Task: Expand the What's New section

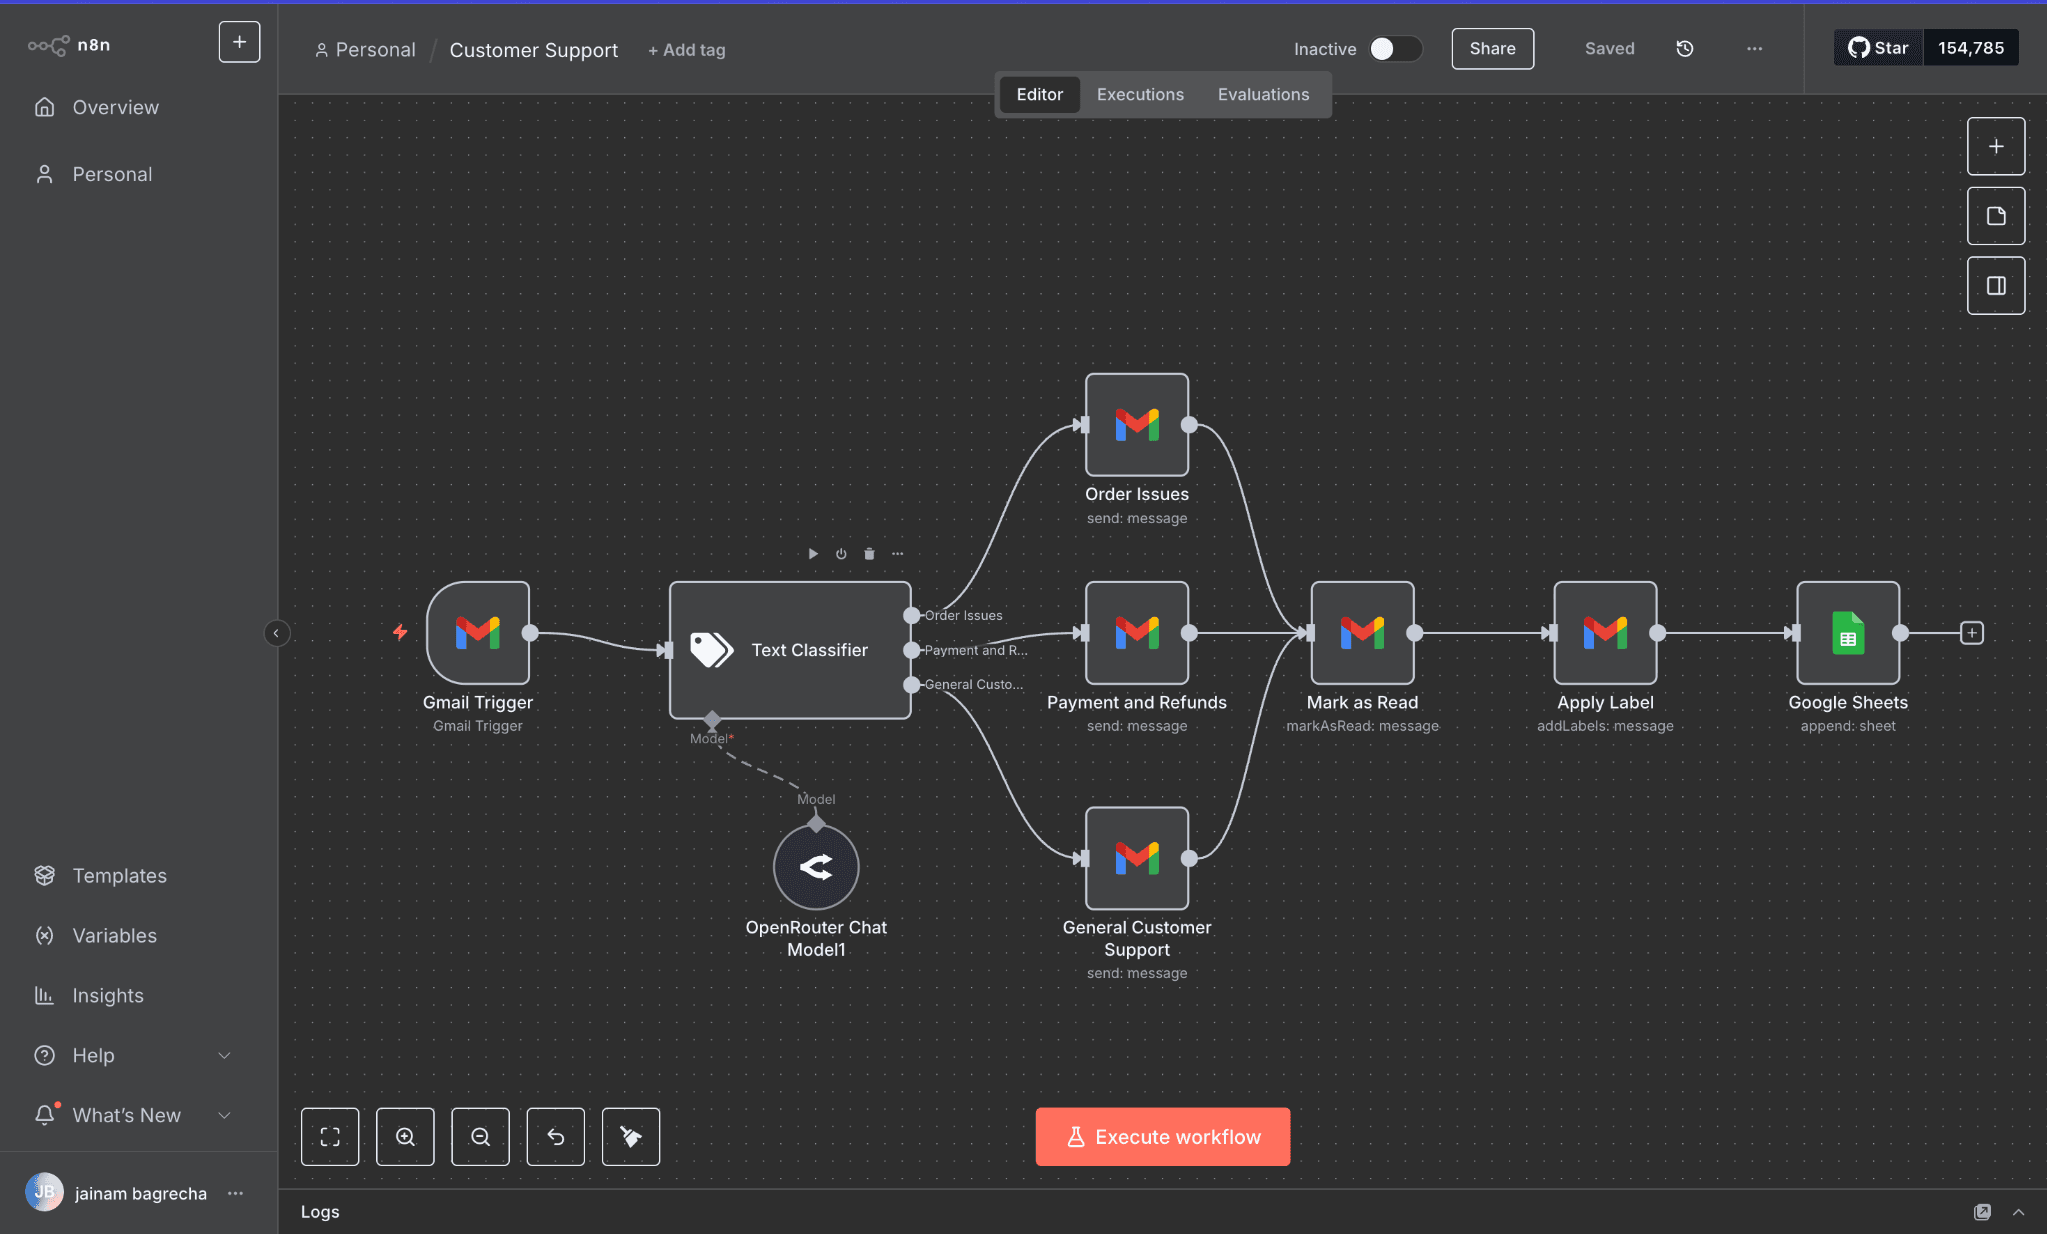Action: [x=126, y=1115]
